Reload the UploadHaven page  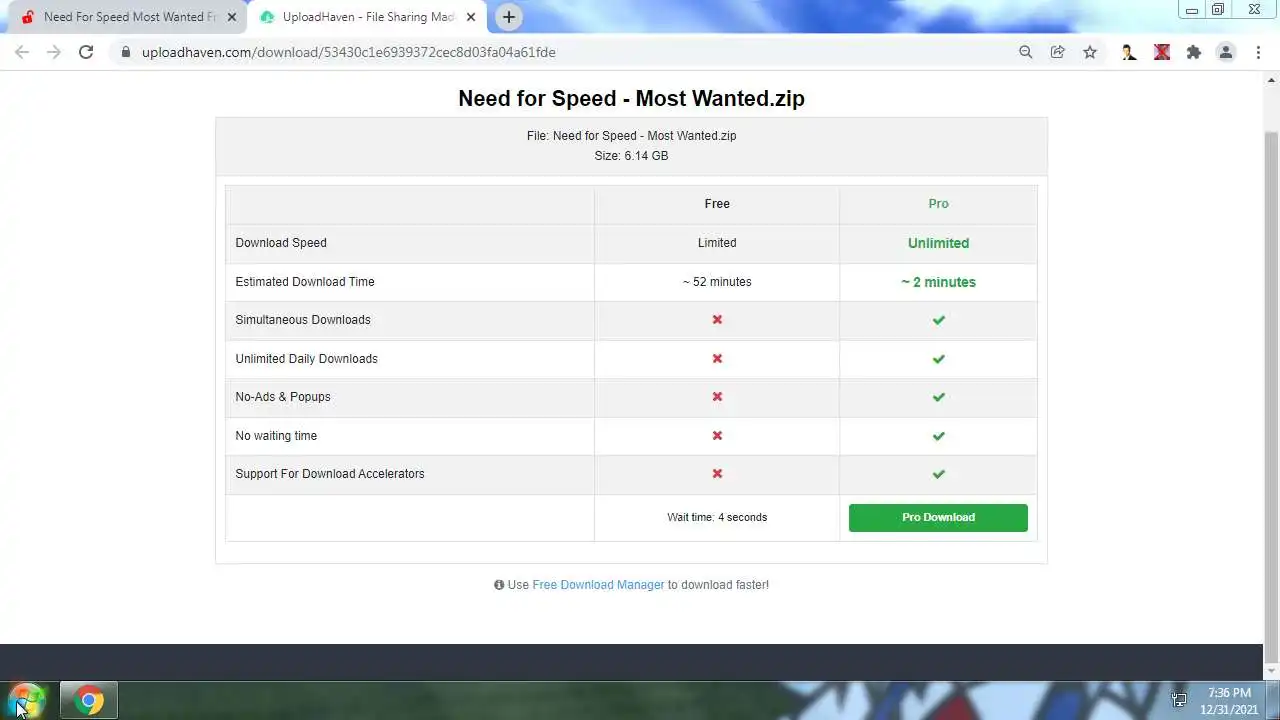tap(86, 52)
